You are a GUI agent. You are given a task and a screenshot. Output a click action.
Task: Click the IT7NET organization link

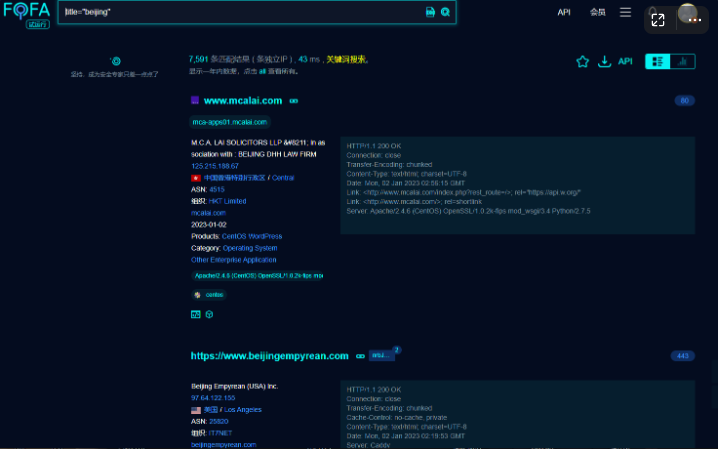220,433
